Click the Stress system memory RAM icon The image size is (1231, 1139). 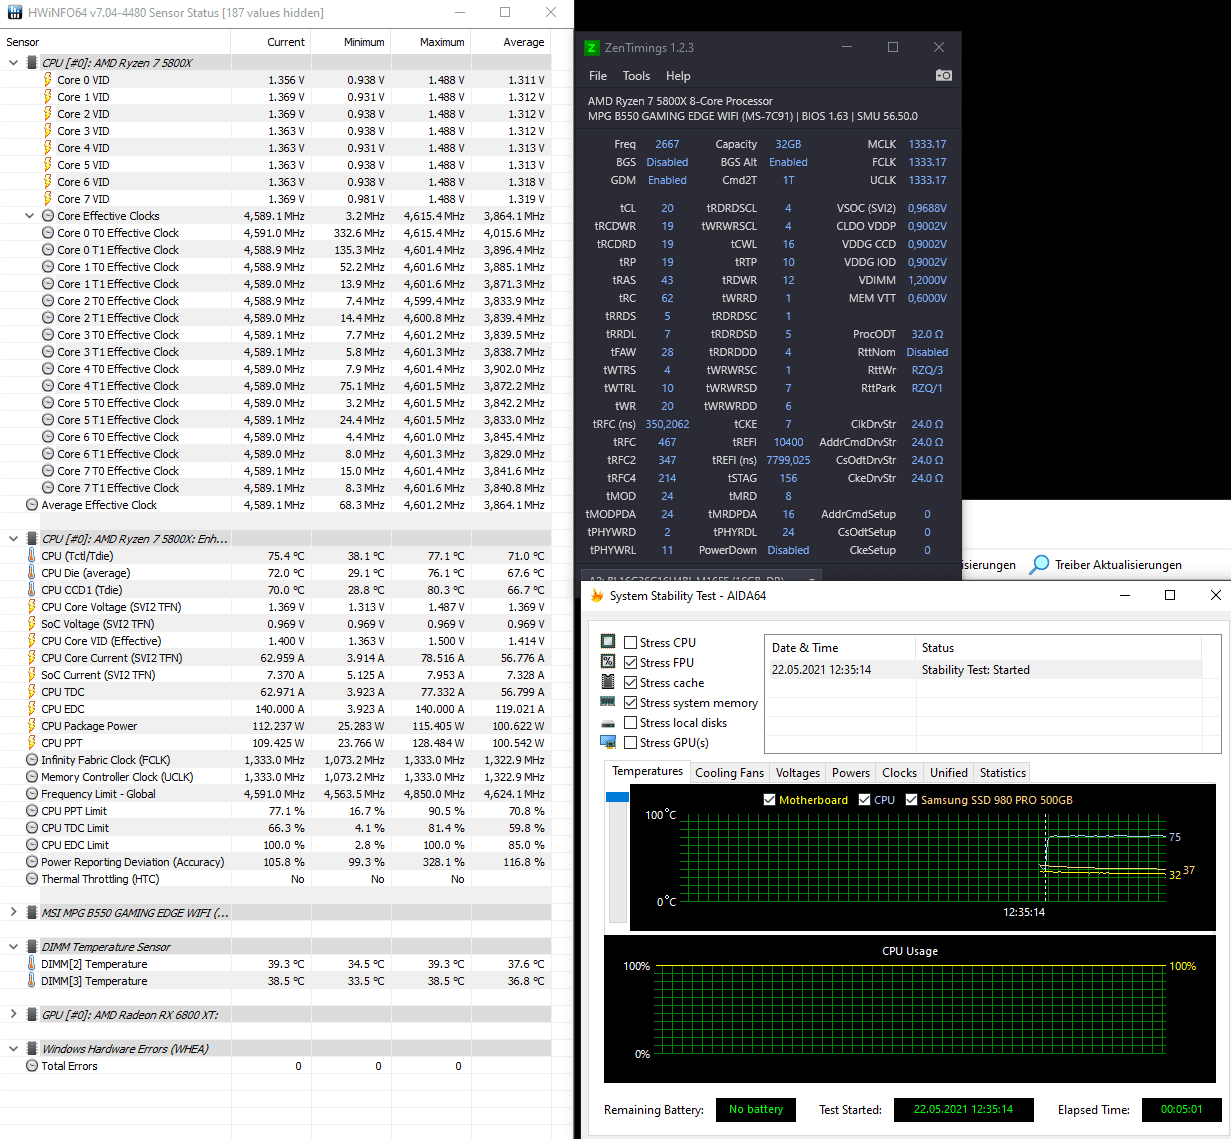click(608, 702)
